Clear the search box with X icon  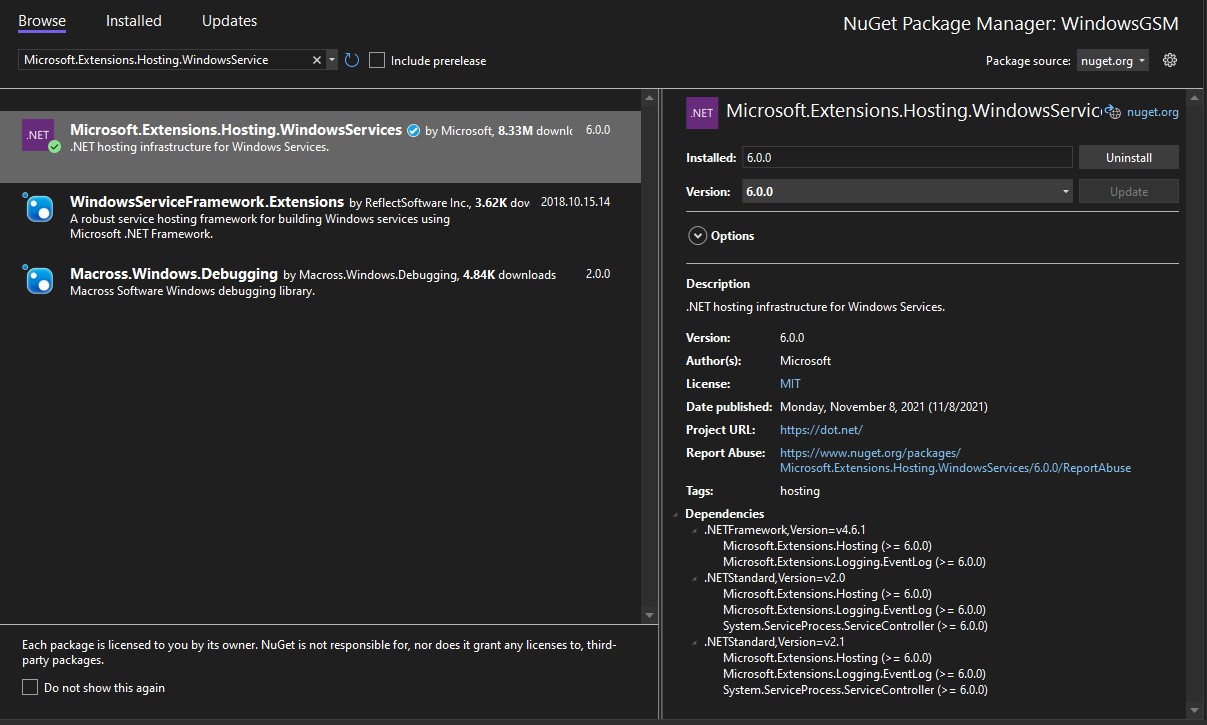click(x=317, y=60)
